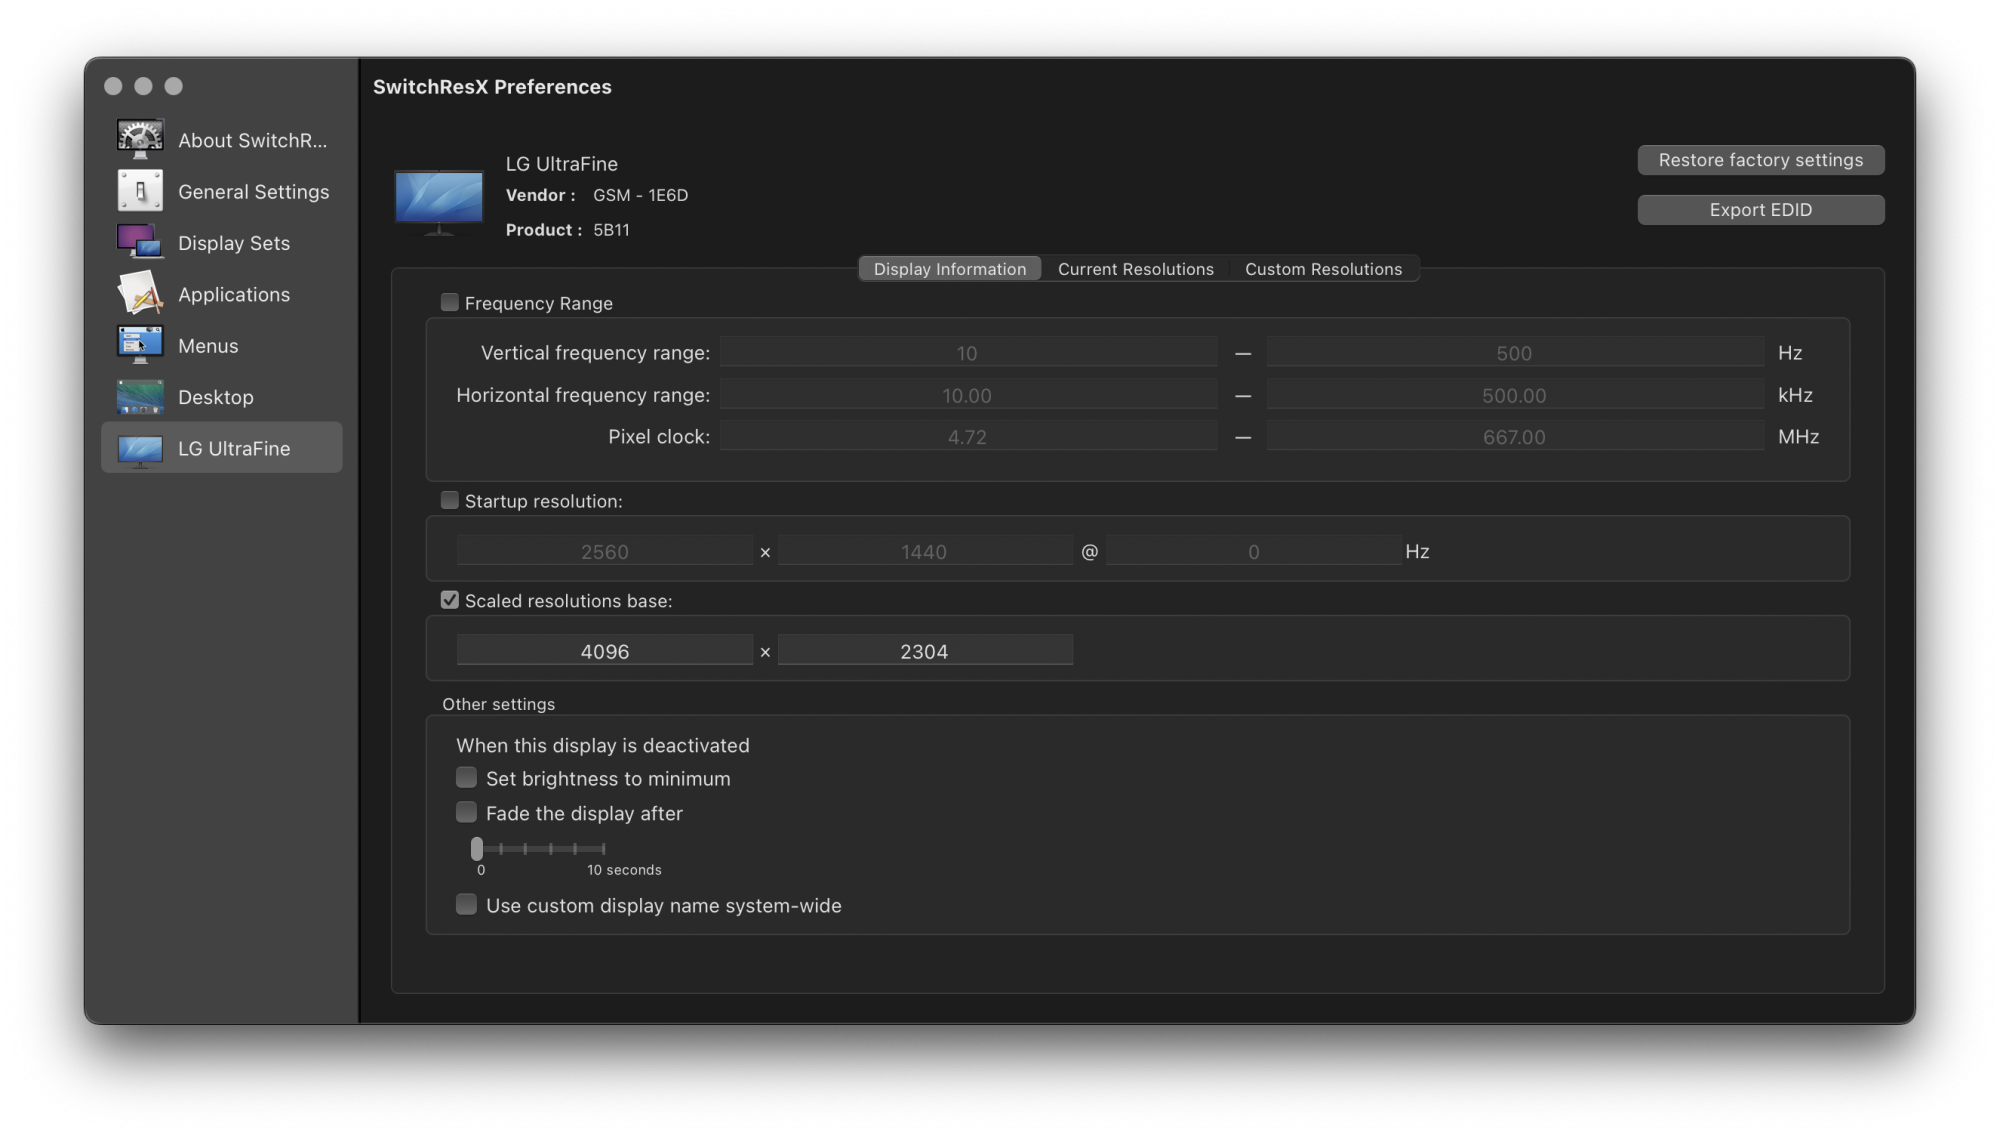Screen dimensions: 2000x1136
Task: Enable Fade the display after option
Action: (466, 812)
